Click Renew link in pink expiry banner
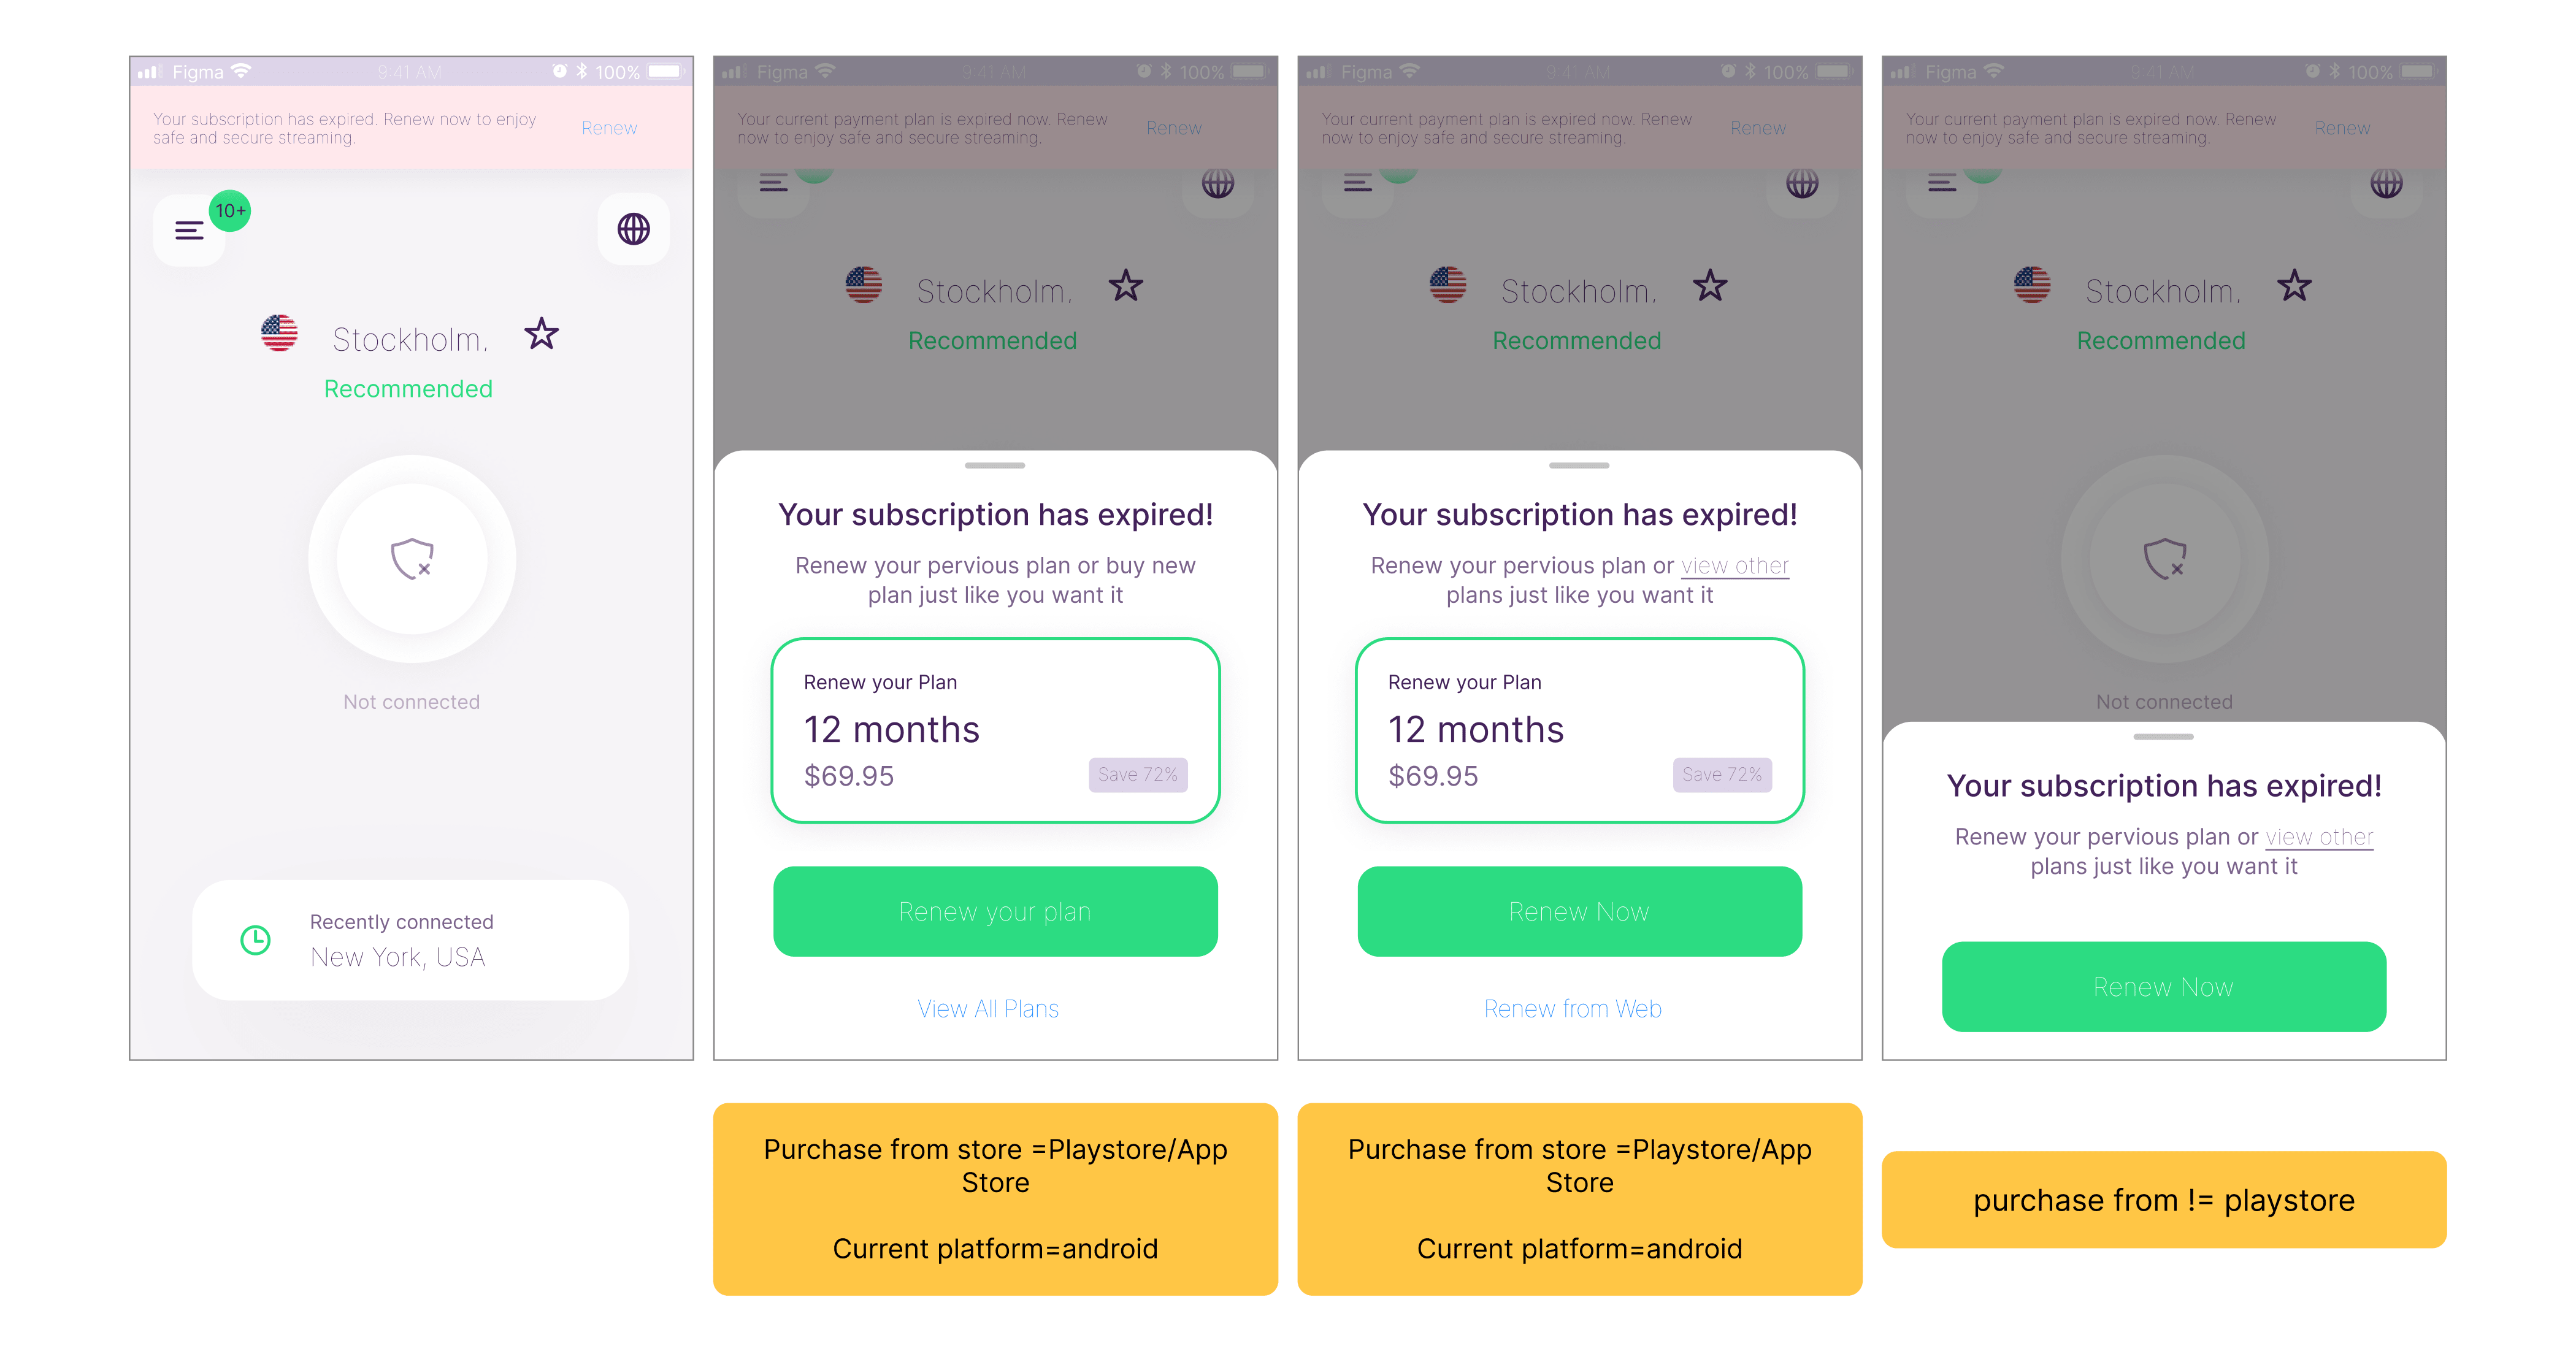Viewport: 2576px width, 1351px height. [x=609, y=128]
